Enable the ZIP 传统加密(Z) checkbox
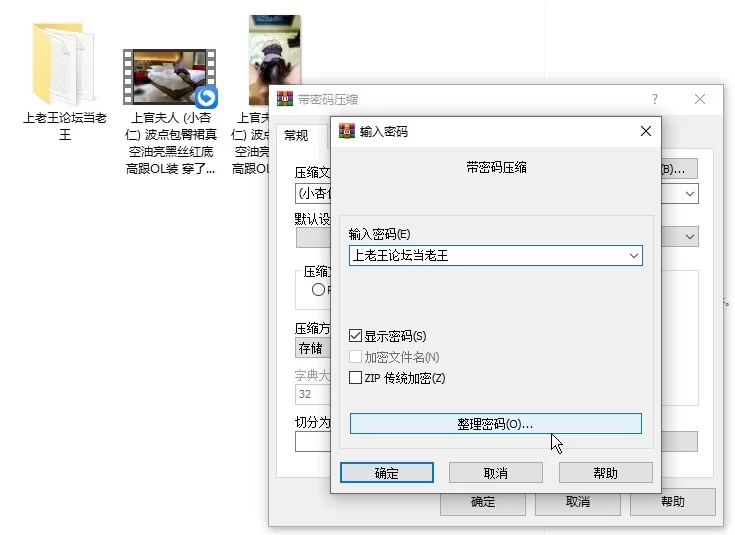Image resolution: width=735 pixels, height=535 pixels. pyautogui.click(x=355, y=377)
